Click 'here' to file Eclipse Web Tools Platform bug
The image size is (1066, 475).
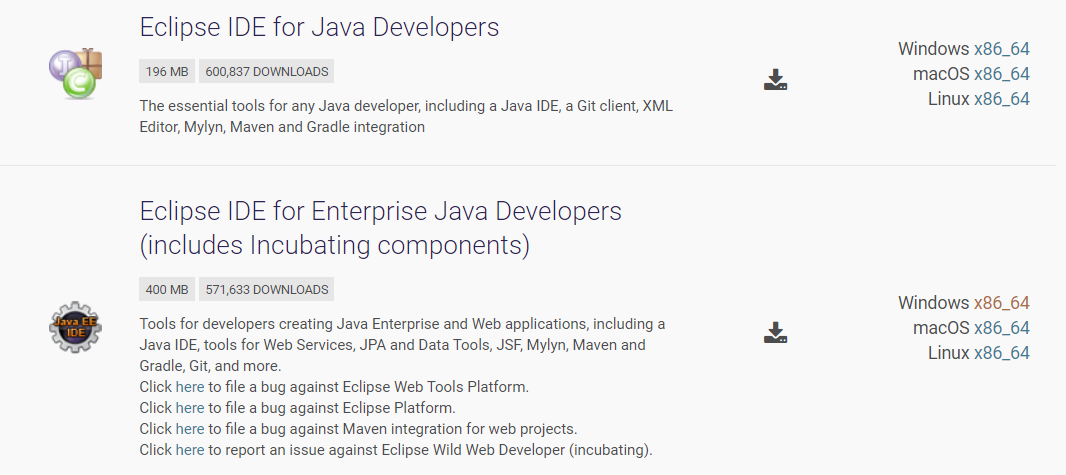pos(190,387)
